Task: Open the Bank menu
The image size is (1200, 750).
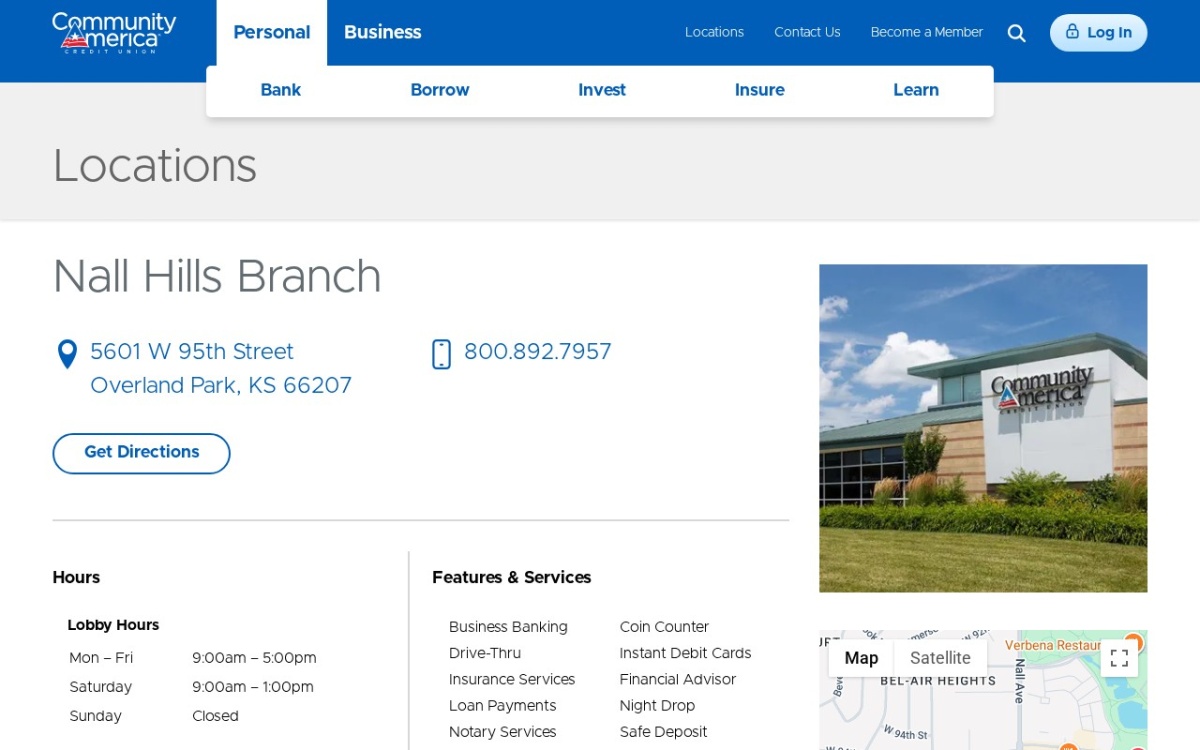Action: coord(280,90)
